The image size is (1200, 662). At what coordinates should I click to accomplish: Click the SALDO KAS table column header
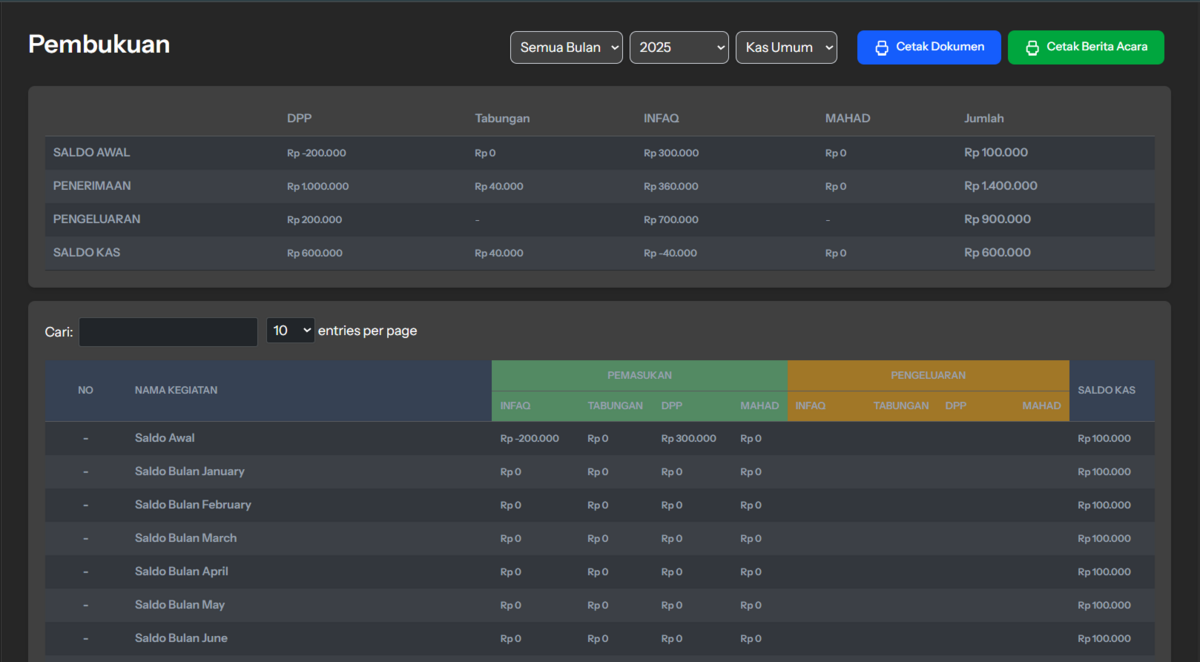[1106, 390]
